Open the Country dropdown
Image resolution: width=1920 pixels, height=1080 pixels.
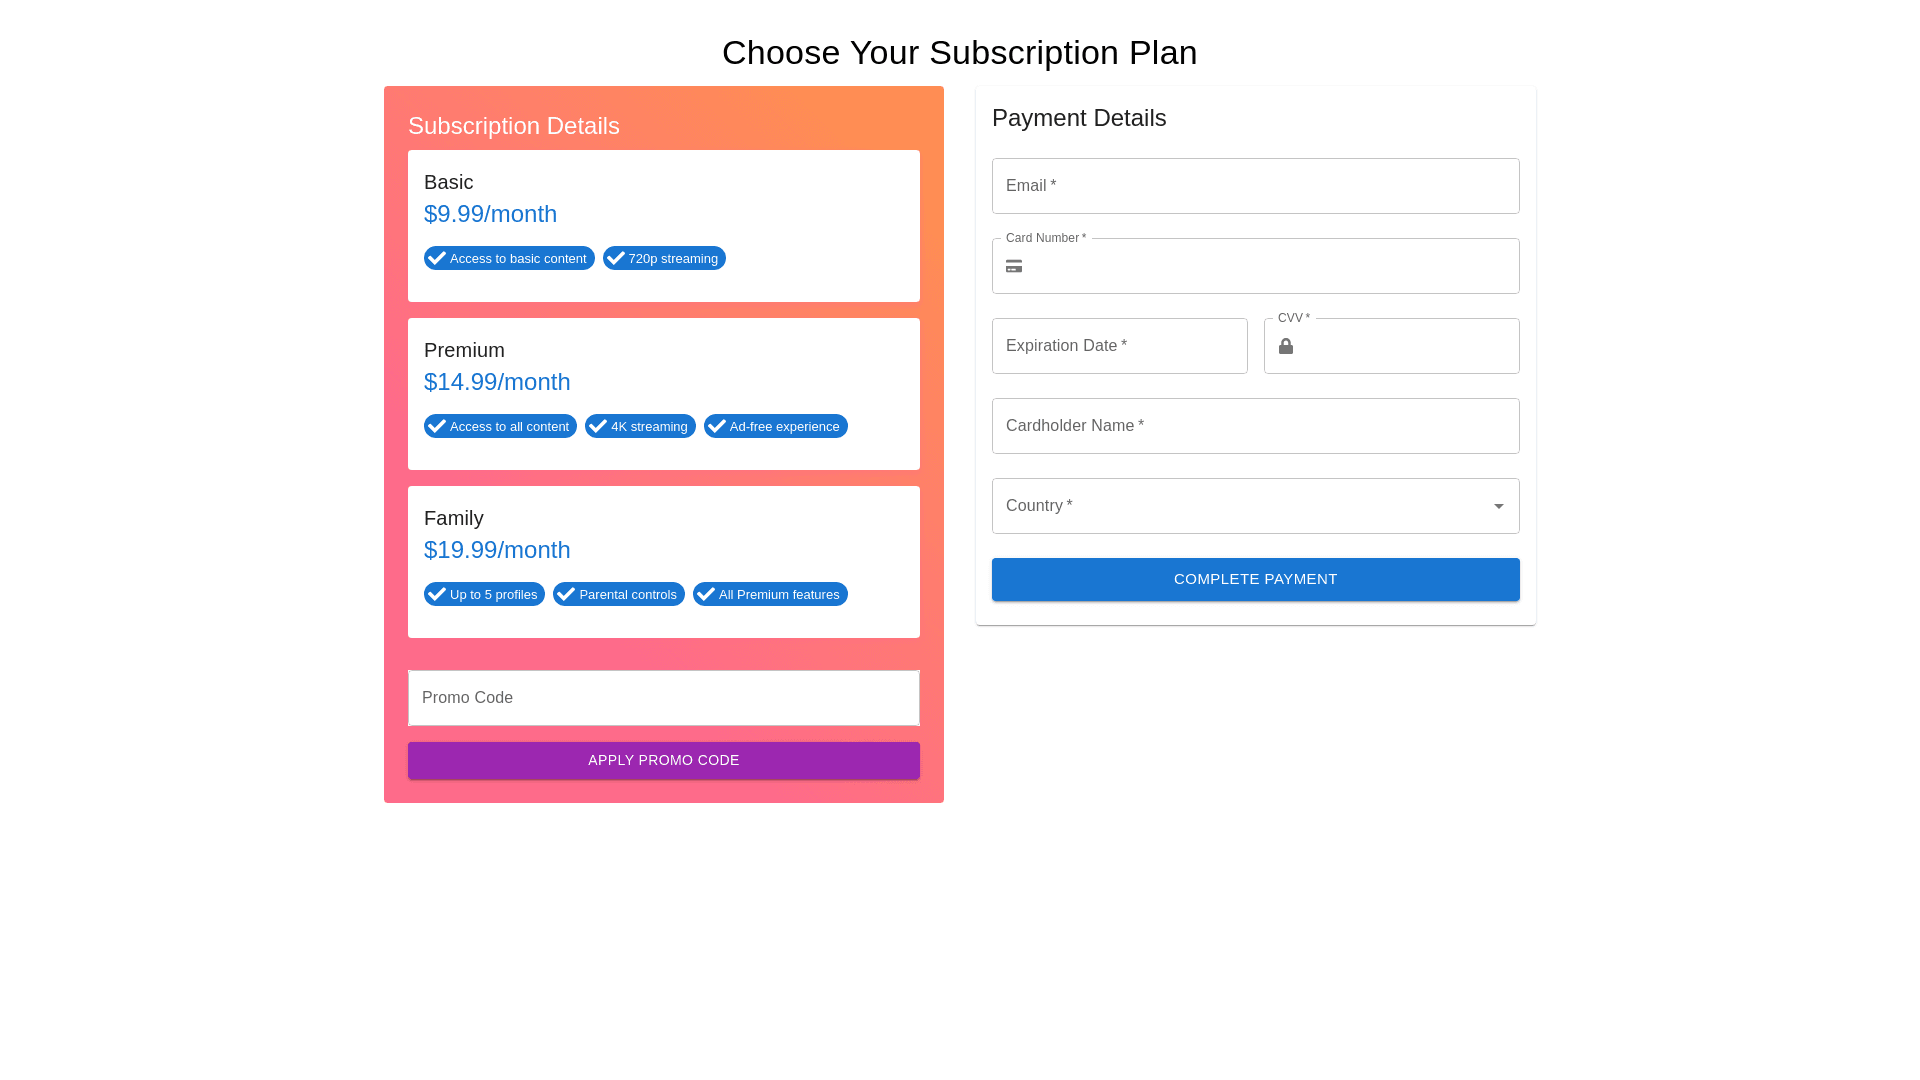1240,506
